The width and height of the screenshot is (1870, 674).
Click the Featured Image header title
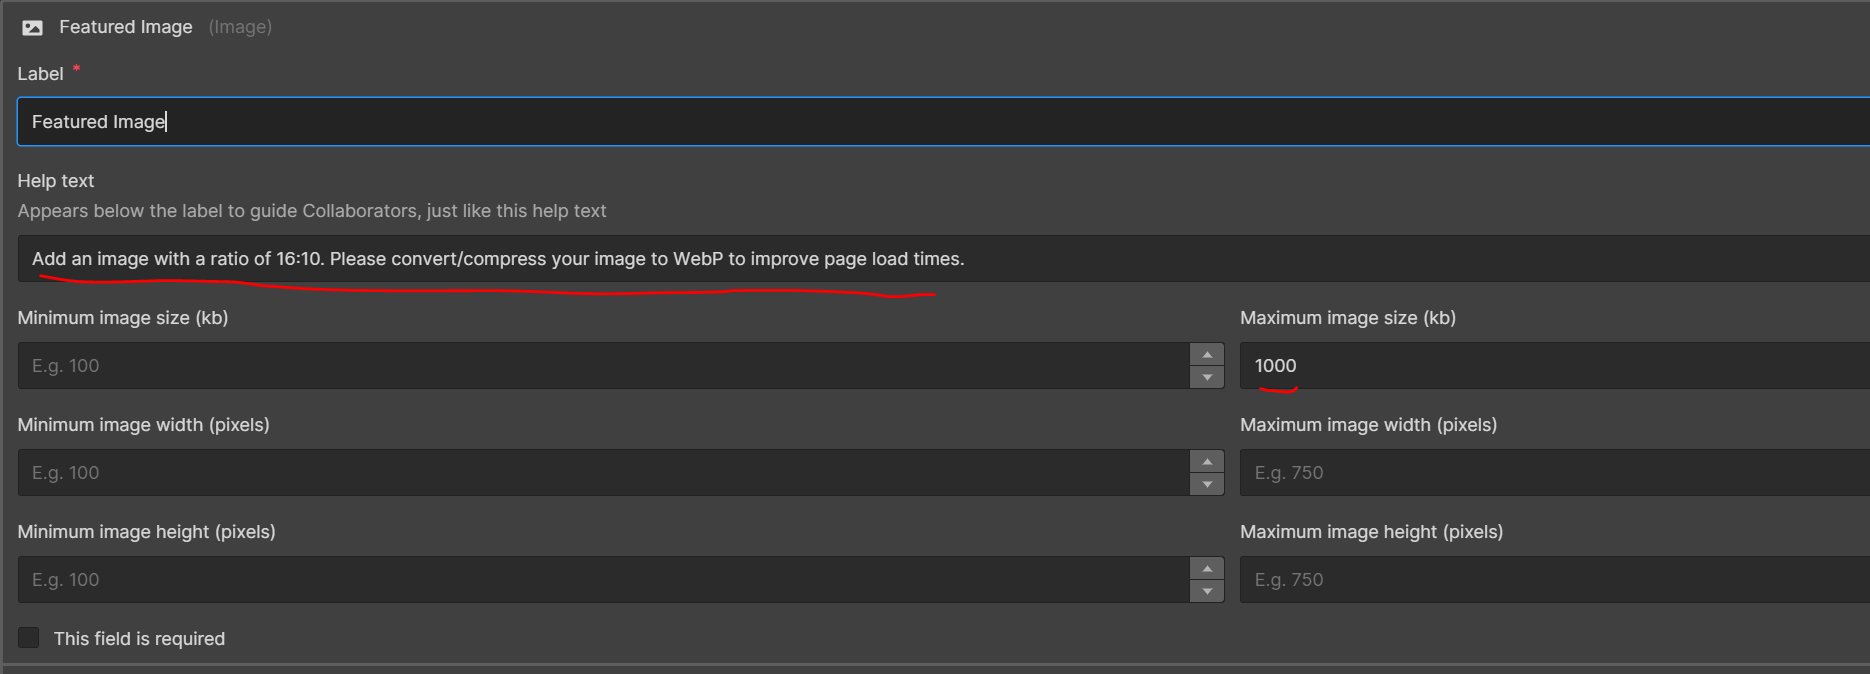(x=125, y=27)
